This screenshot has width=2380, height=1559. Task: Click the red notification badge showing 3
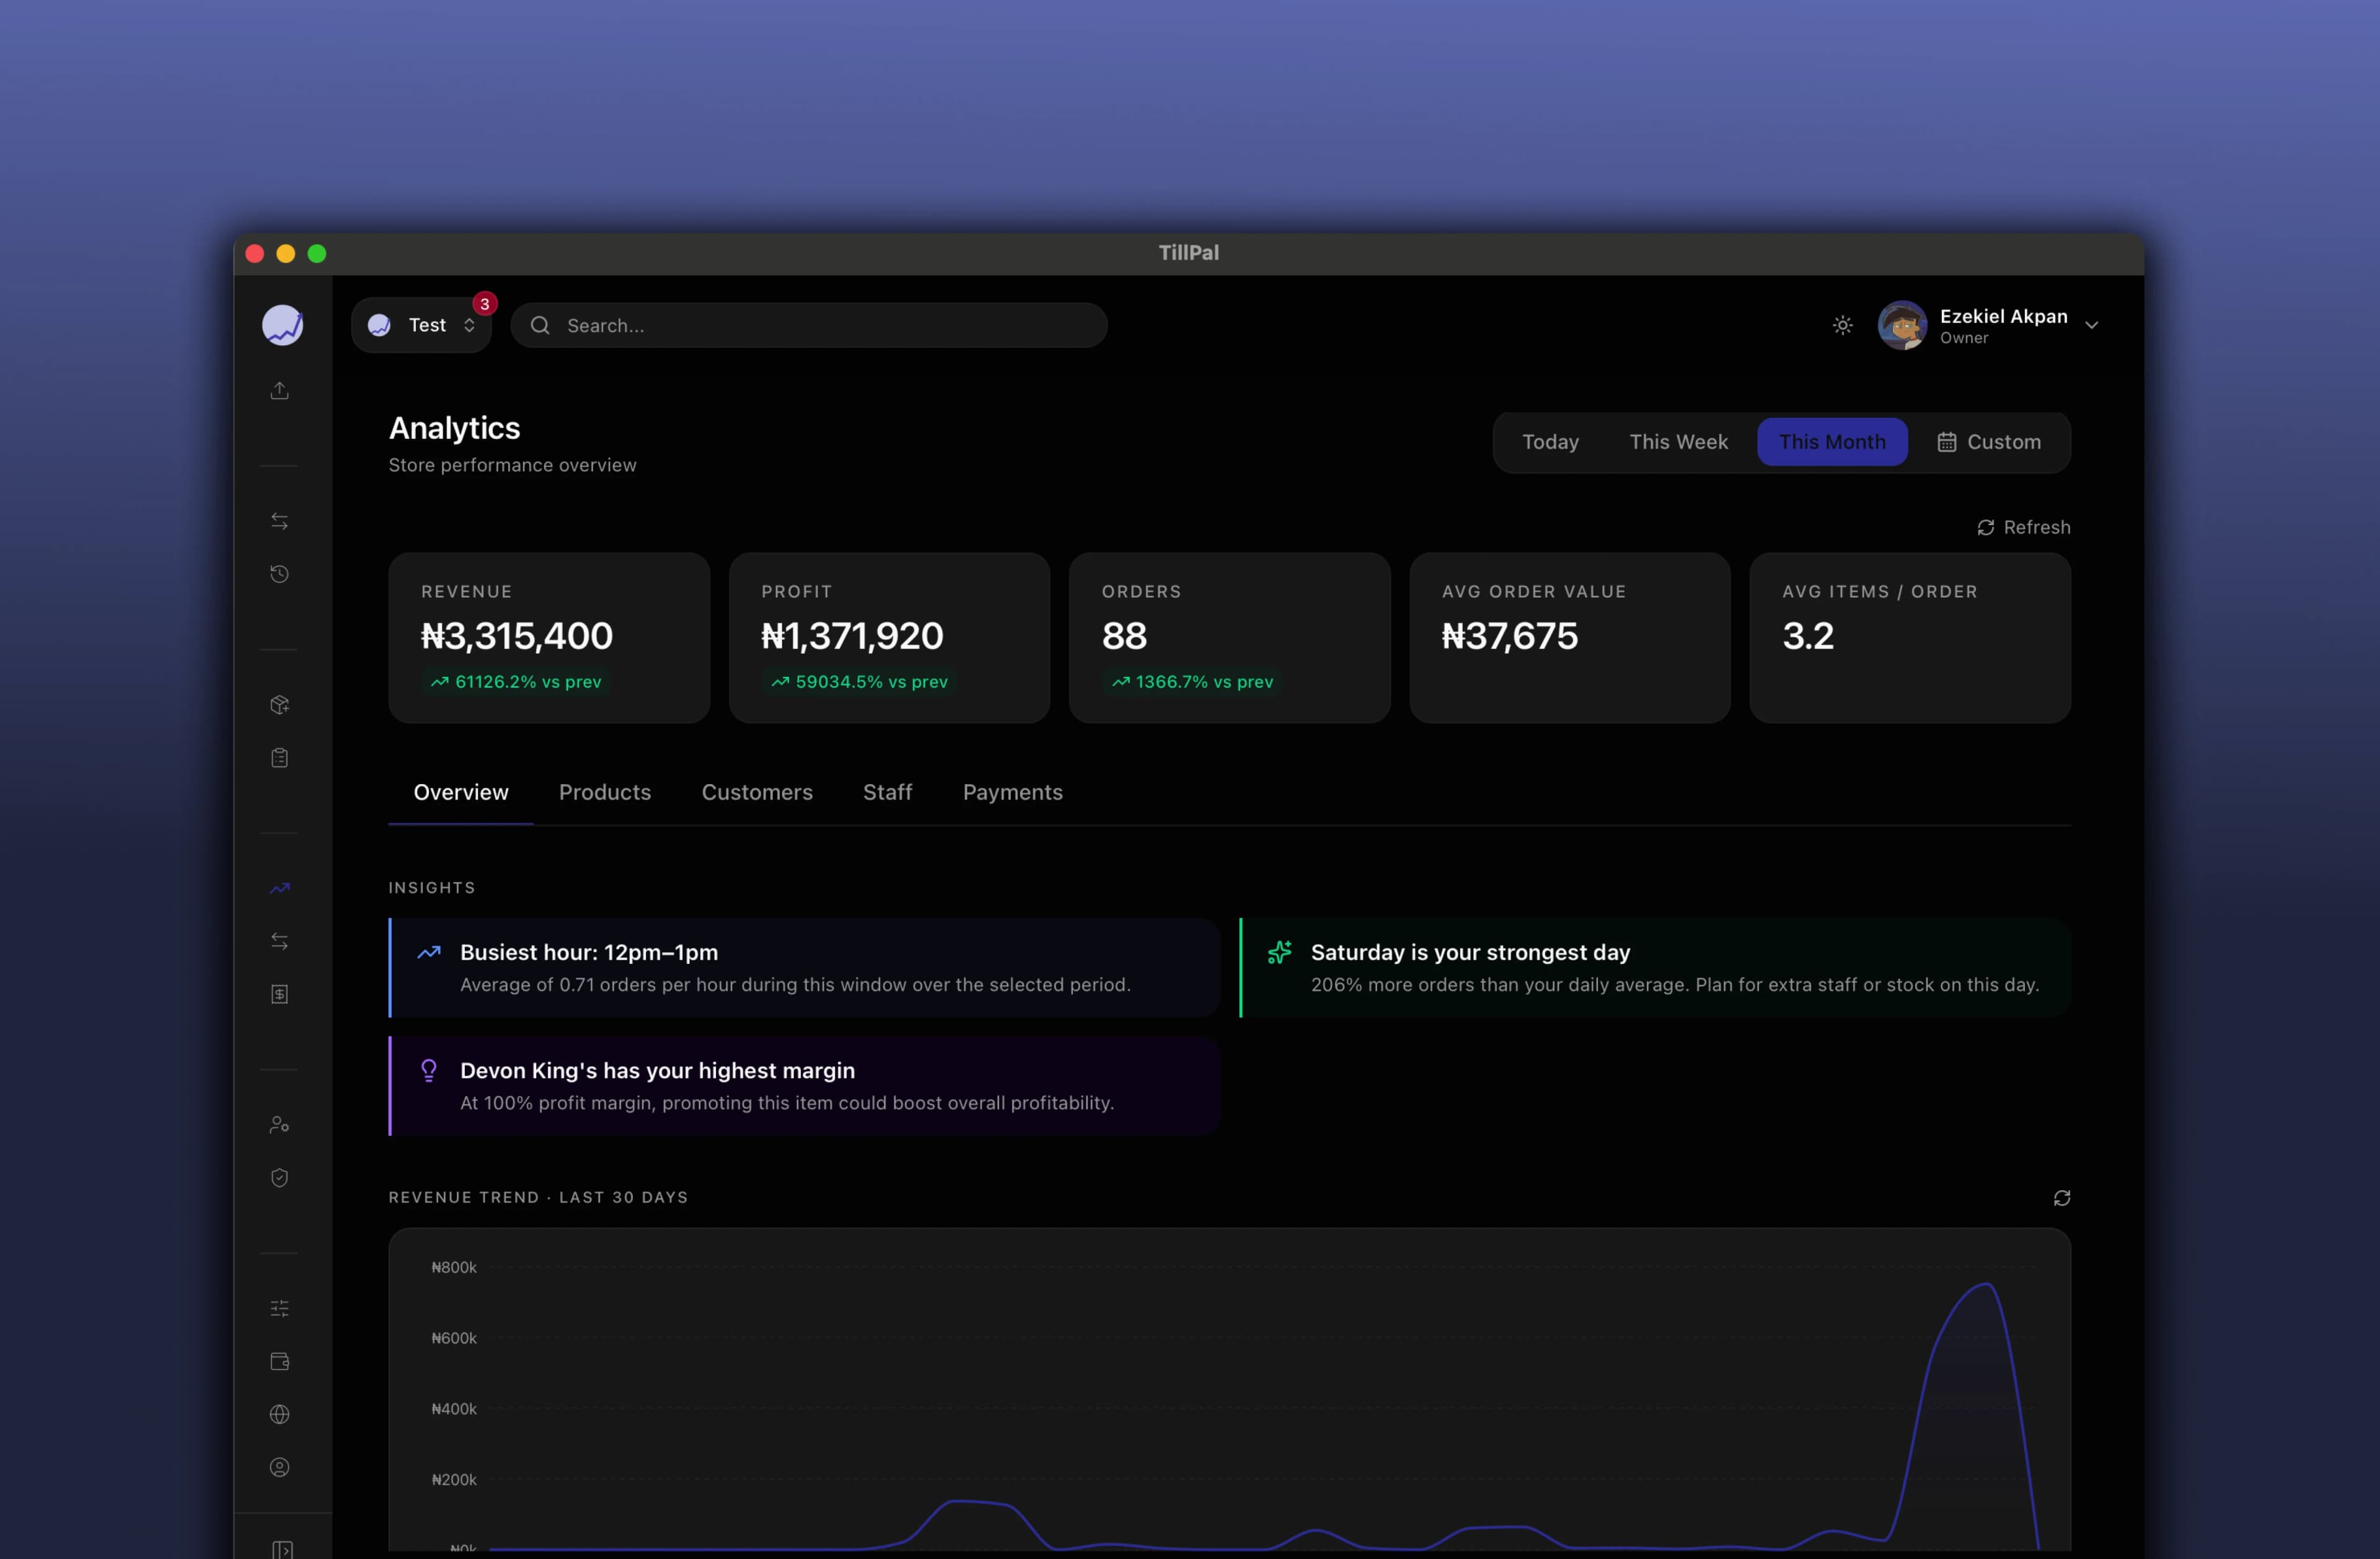point(485,304)
